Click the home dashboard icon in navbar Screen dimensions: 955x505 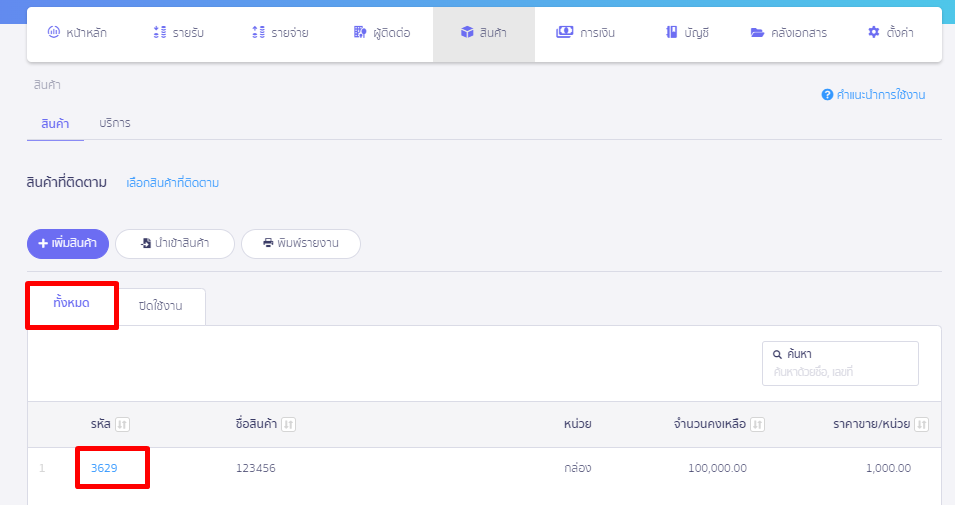coord(54,33)
